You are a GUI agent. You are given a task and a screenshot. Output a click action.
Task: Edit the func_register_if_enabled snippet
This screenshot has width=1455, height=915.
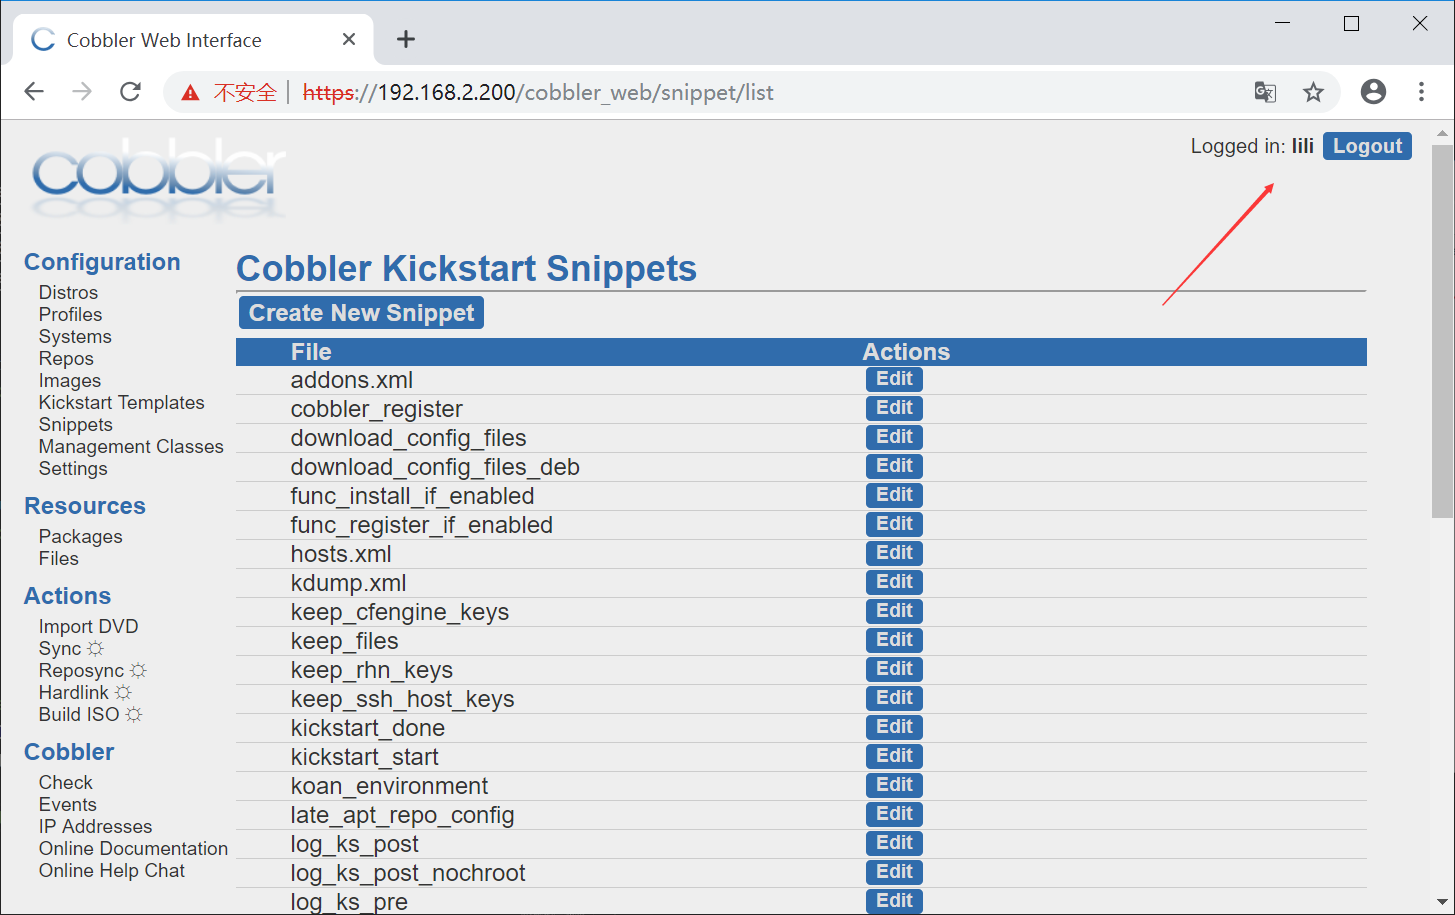click(x=894, y=524)
